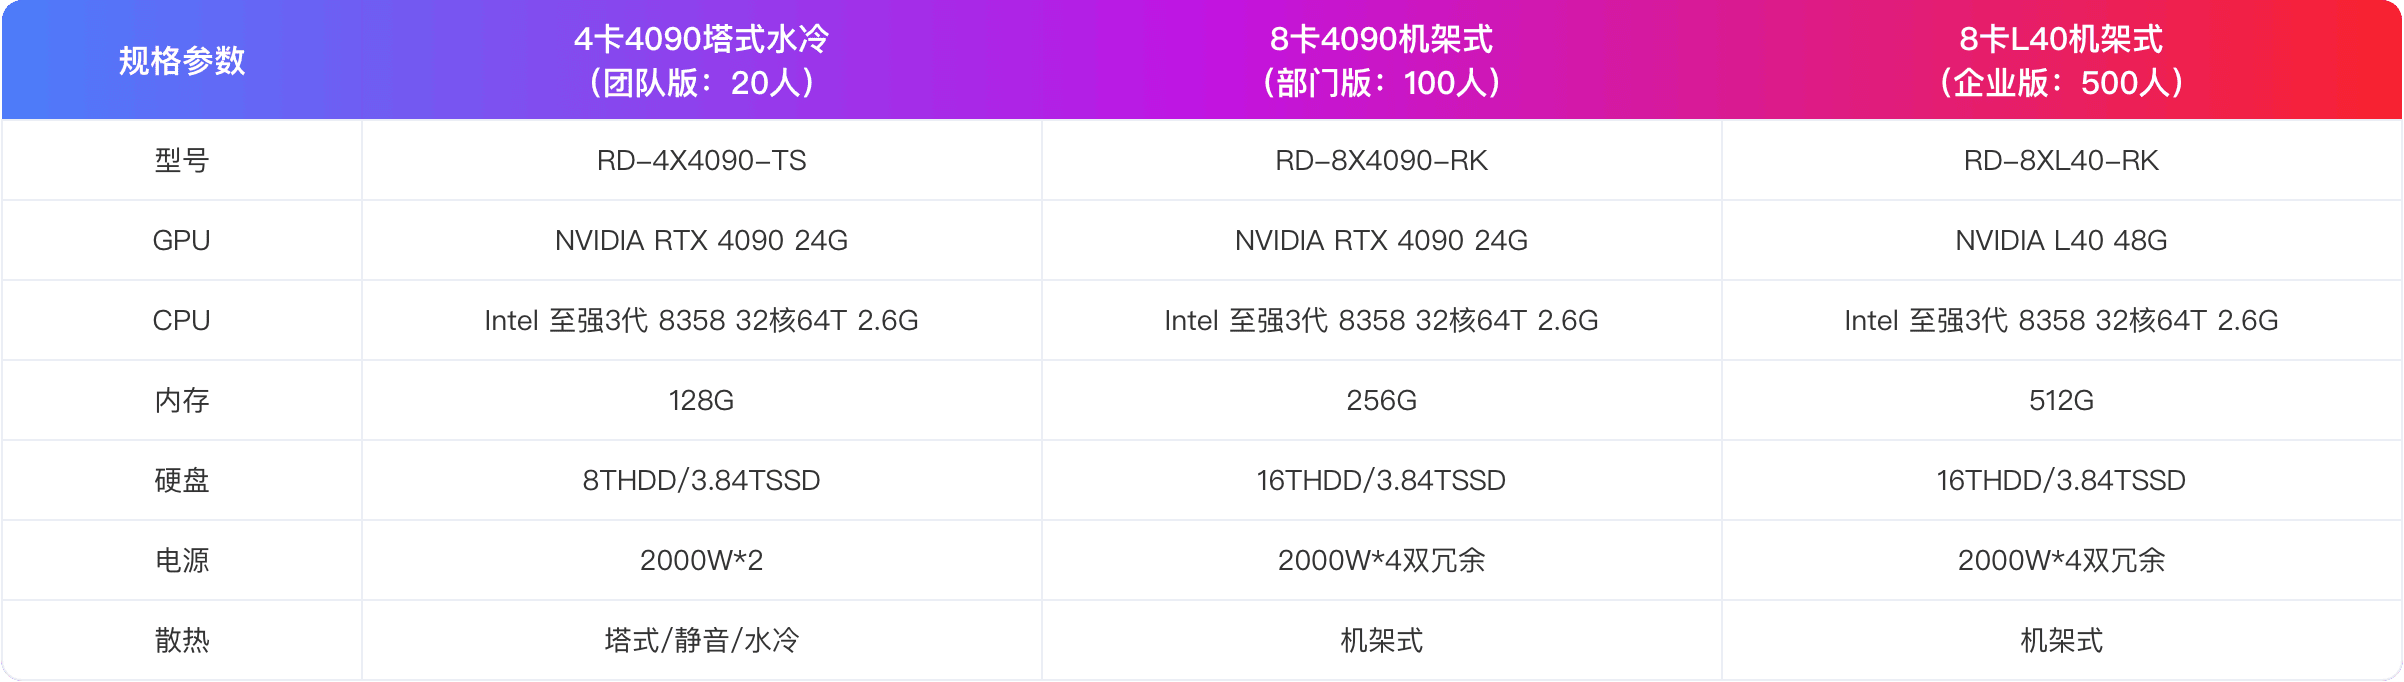This screenshot has height=682, width=2404.
Task: Click the 型号 row label
Action: click(182, 160)
